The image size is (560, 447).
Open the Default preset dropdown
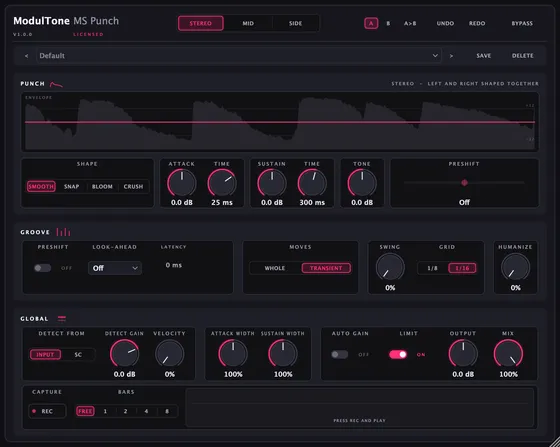tap(239, 56)
